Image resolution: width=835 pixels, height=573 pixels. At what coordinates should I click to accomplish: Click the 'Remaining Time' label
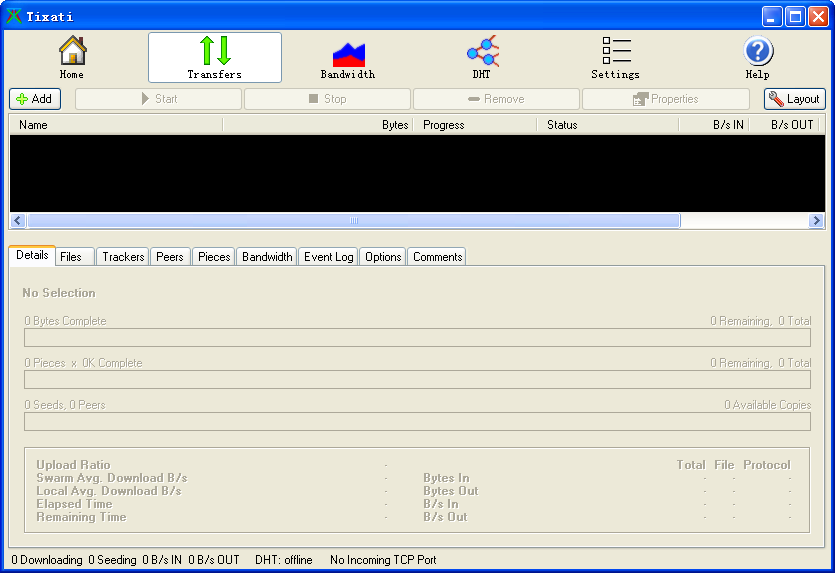pyautogui.click(x=81, y=517)
